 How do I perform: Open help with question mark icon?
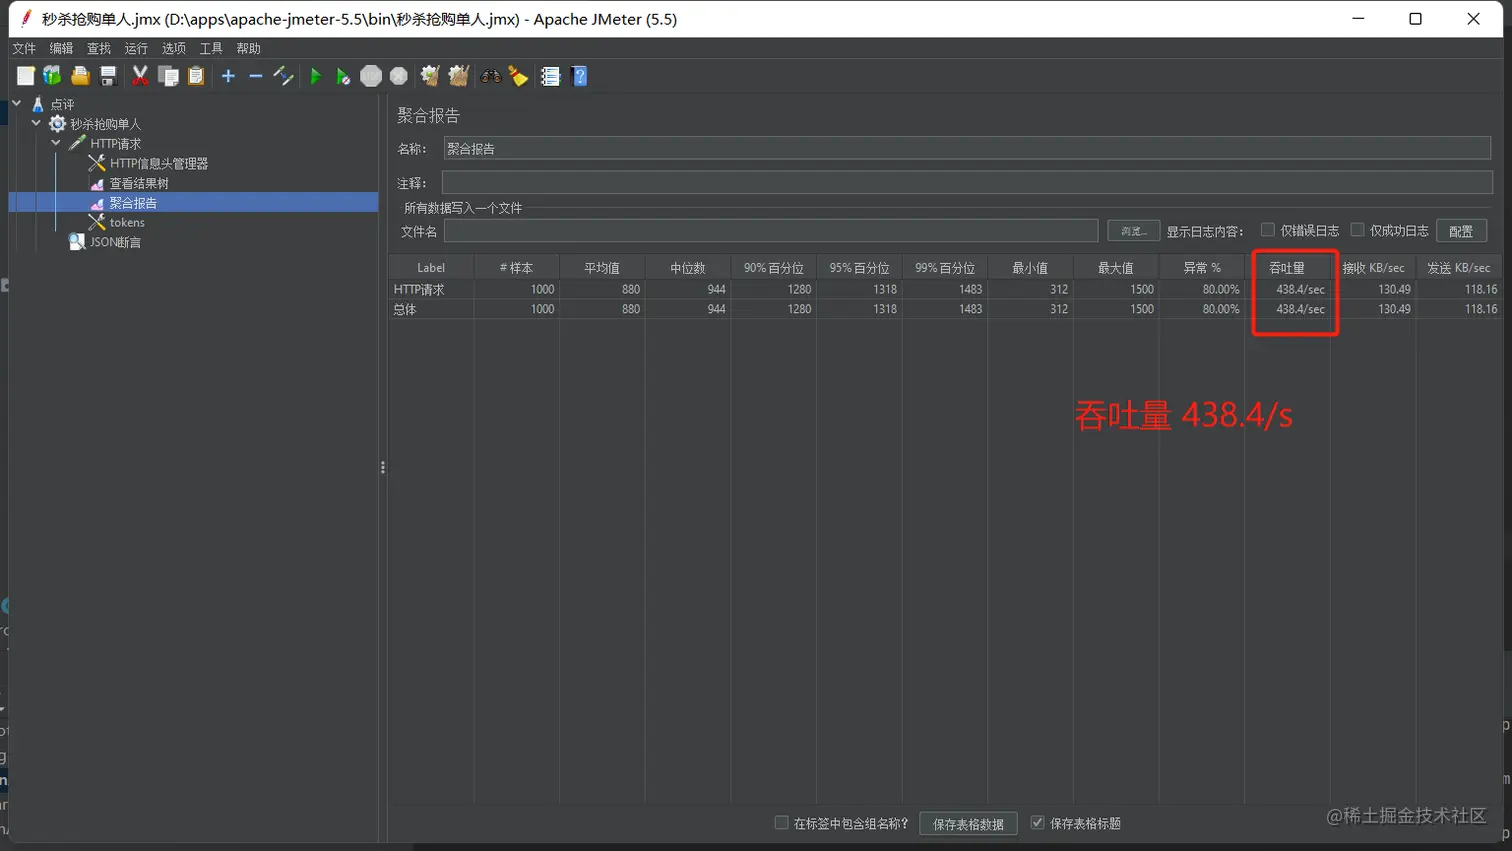point(579,76)
